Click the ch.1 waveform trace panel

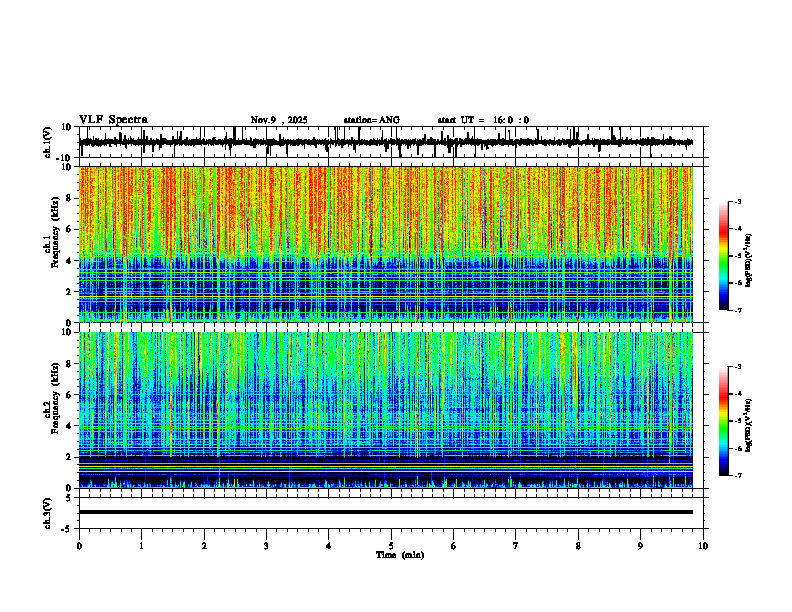[x=391, y=142]
